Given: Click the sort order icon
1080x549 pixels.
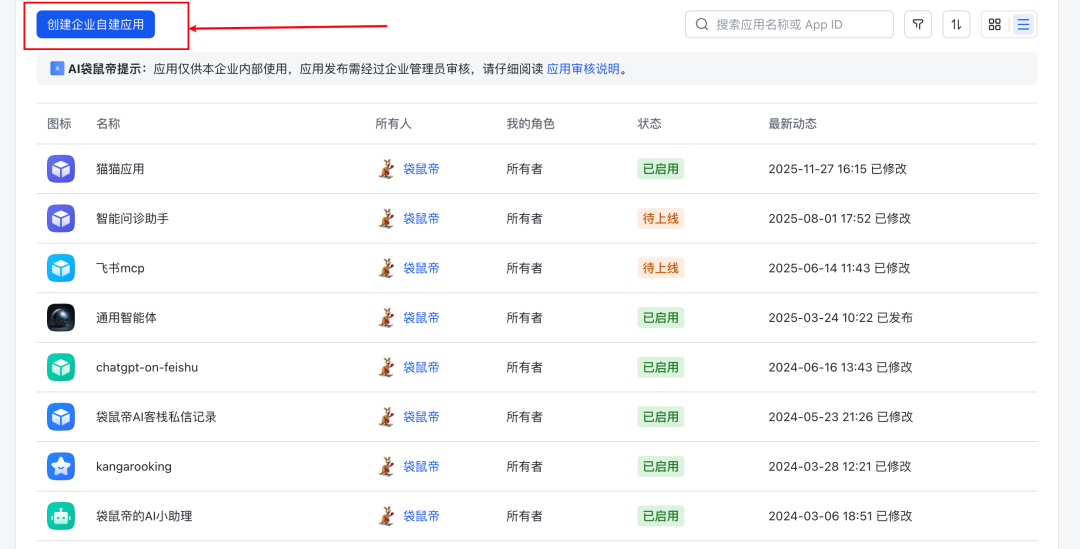Looking at the screenshot, I should tap(956, 24).
